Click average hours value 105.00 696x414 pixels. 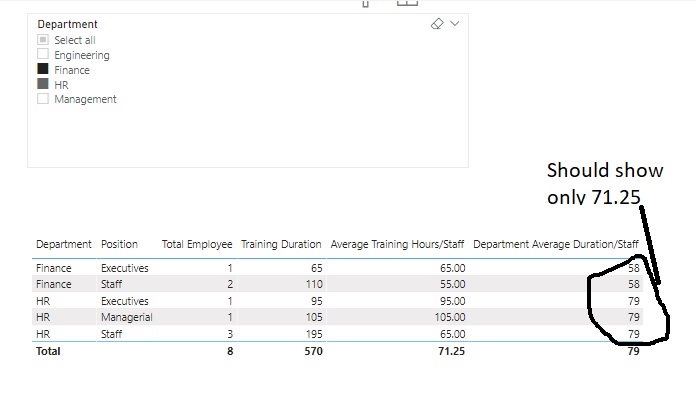450,317
